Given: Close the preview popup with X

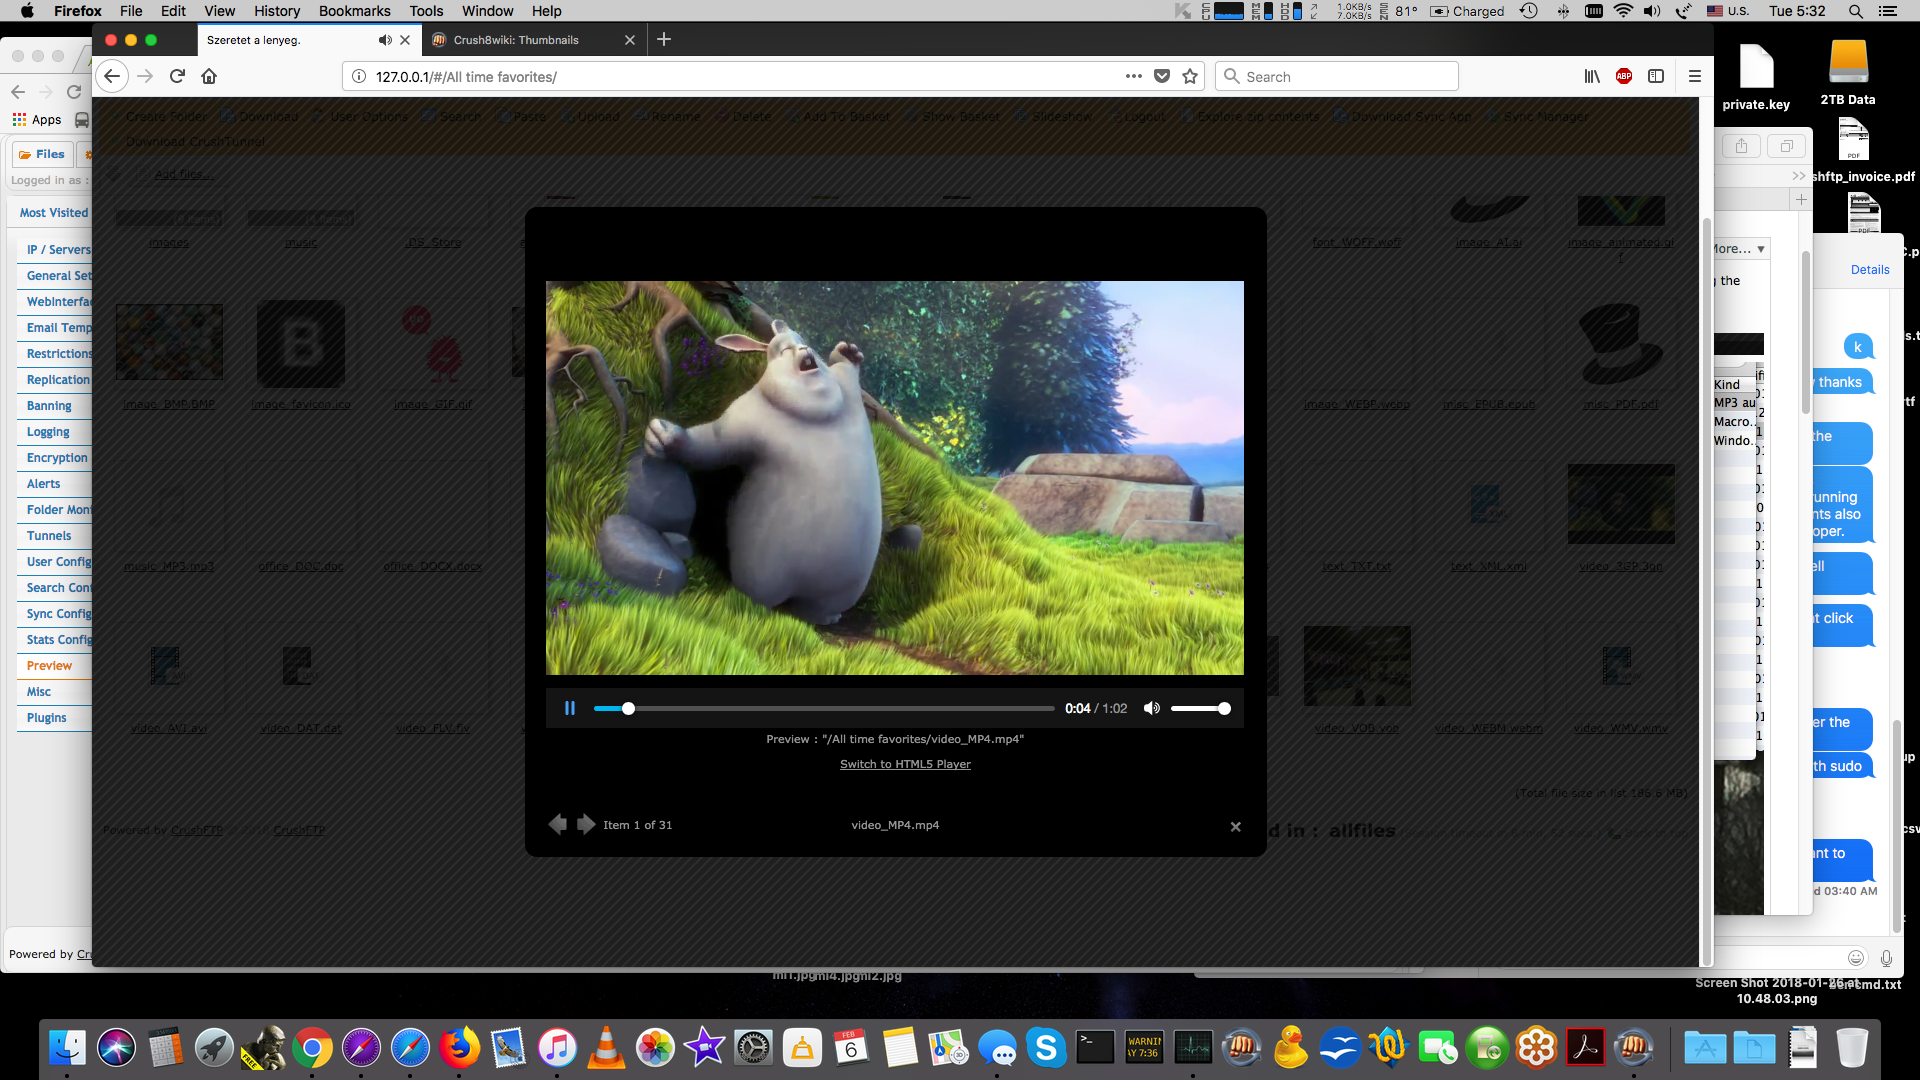Looking at the screenshot, I should click(1235, 826).
